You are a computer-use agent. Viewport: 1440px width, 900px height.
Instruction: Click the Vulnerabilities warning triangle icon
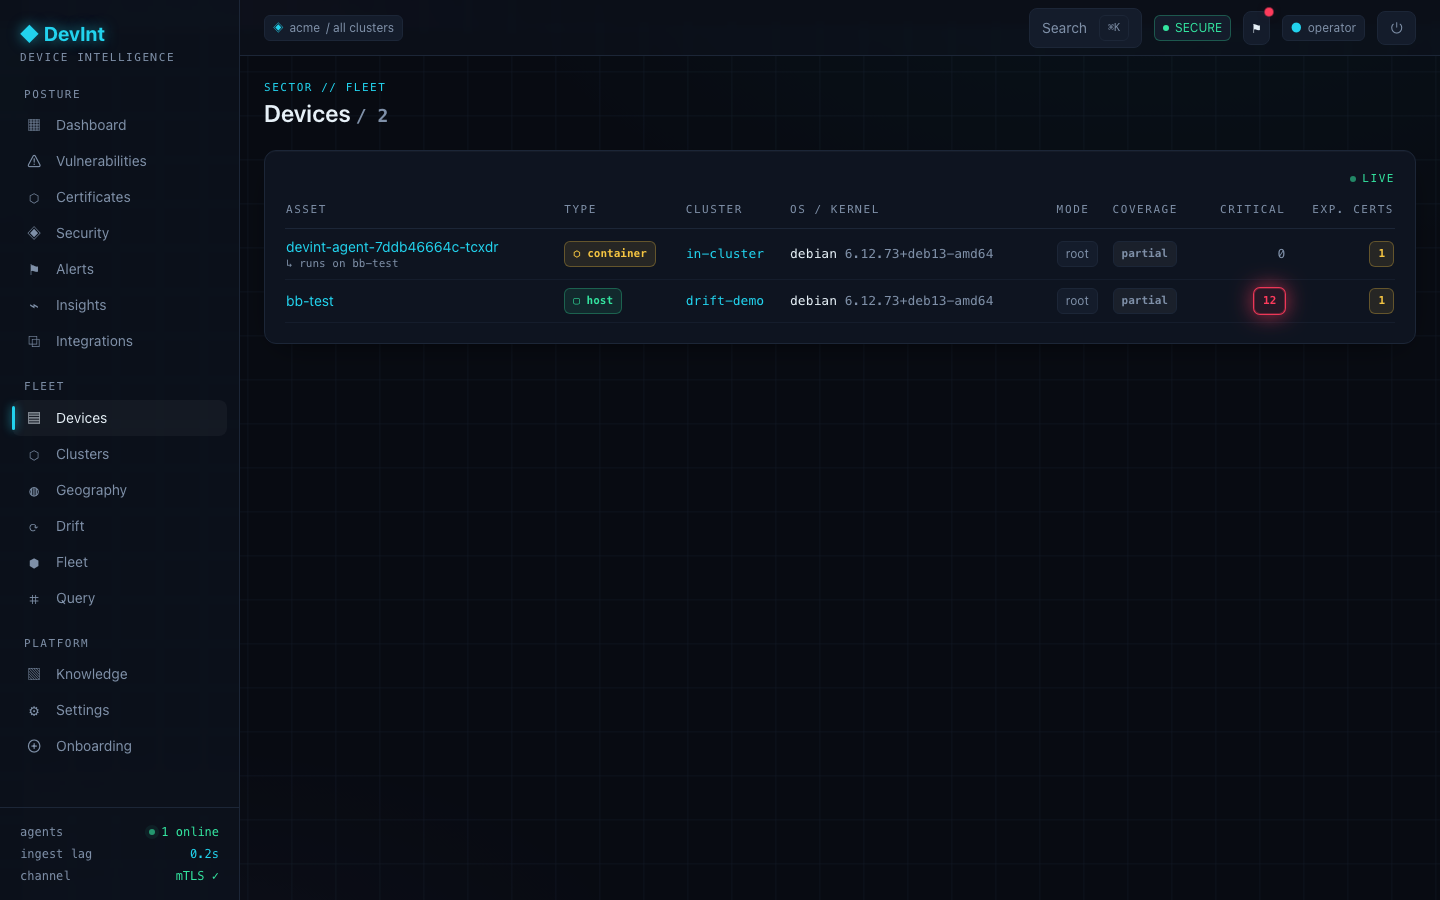pos(34,161)
